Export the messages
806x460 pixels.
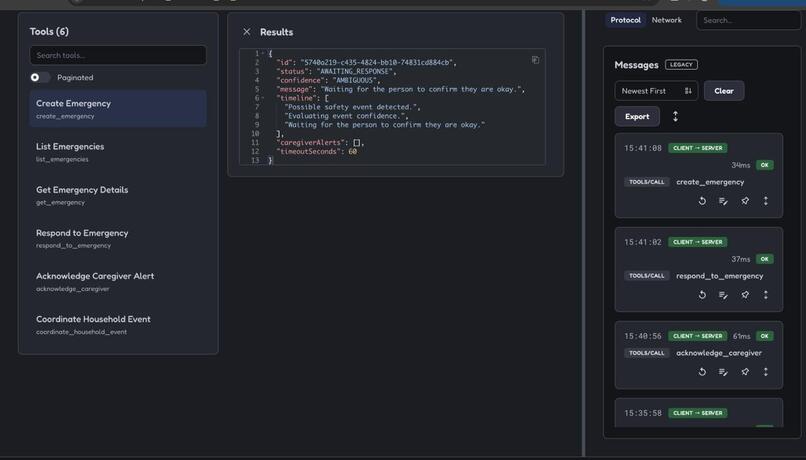click(637, 117)
